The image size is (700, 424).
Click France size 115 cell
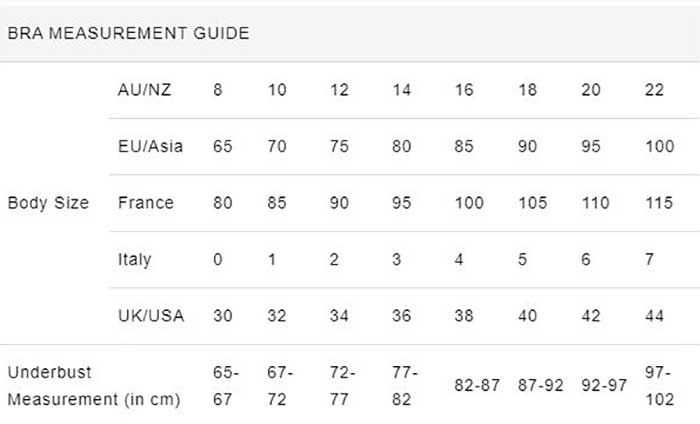click(660, 203)
